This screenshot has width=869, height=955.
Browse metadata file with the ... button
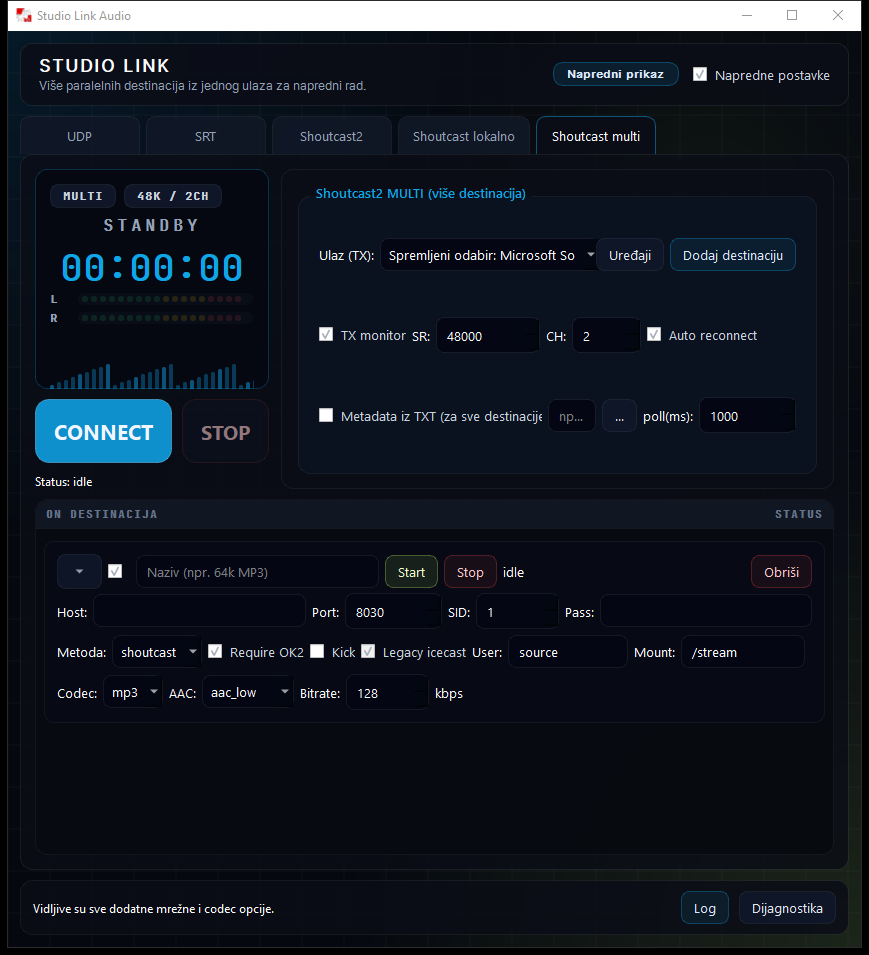coord(619,416)
